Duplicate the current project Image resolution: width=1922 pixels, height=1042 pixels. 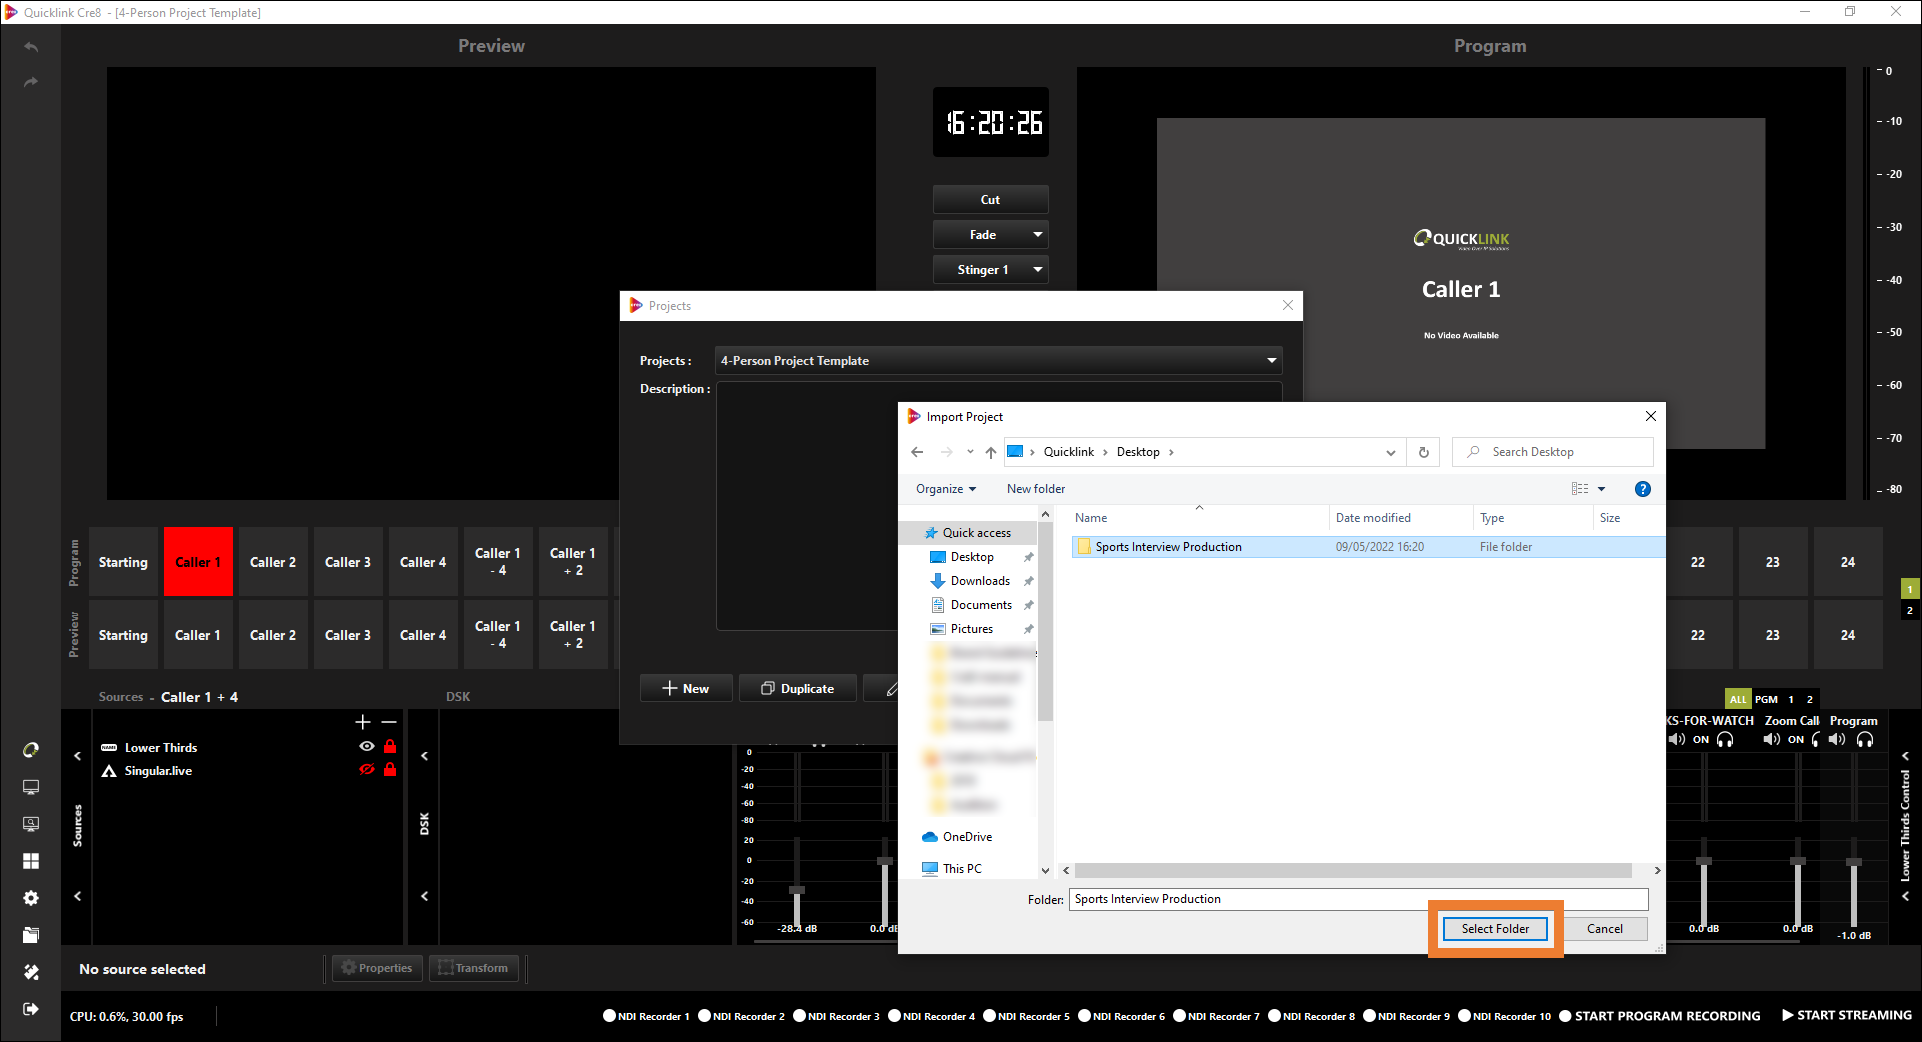[x=798, y=689]
